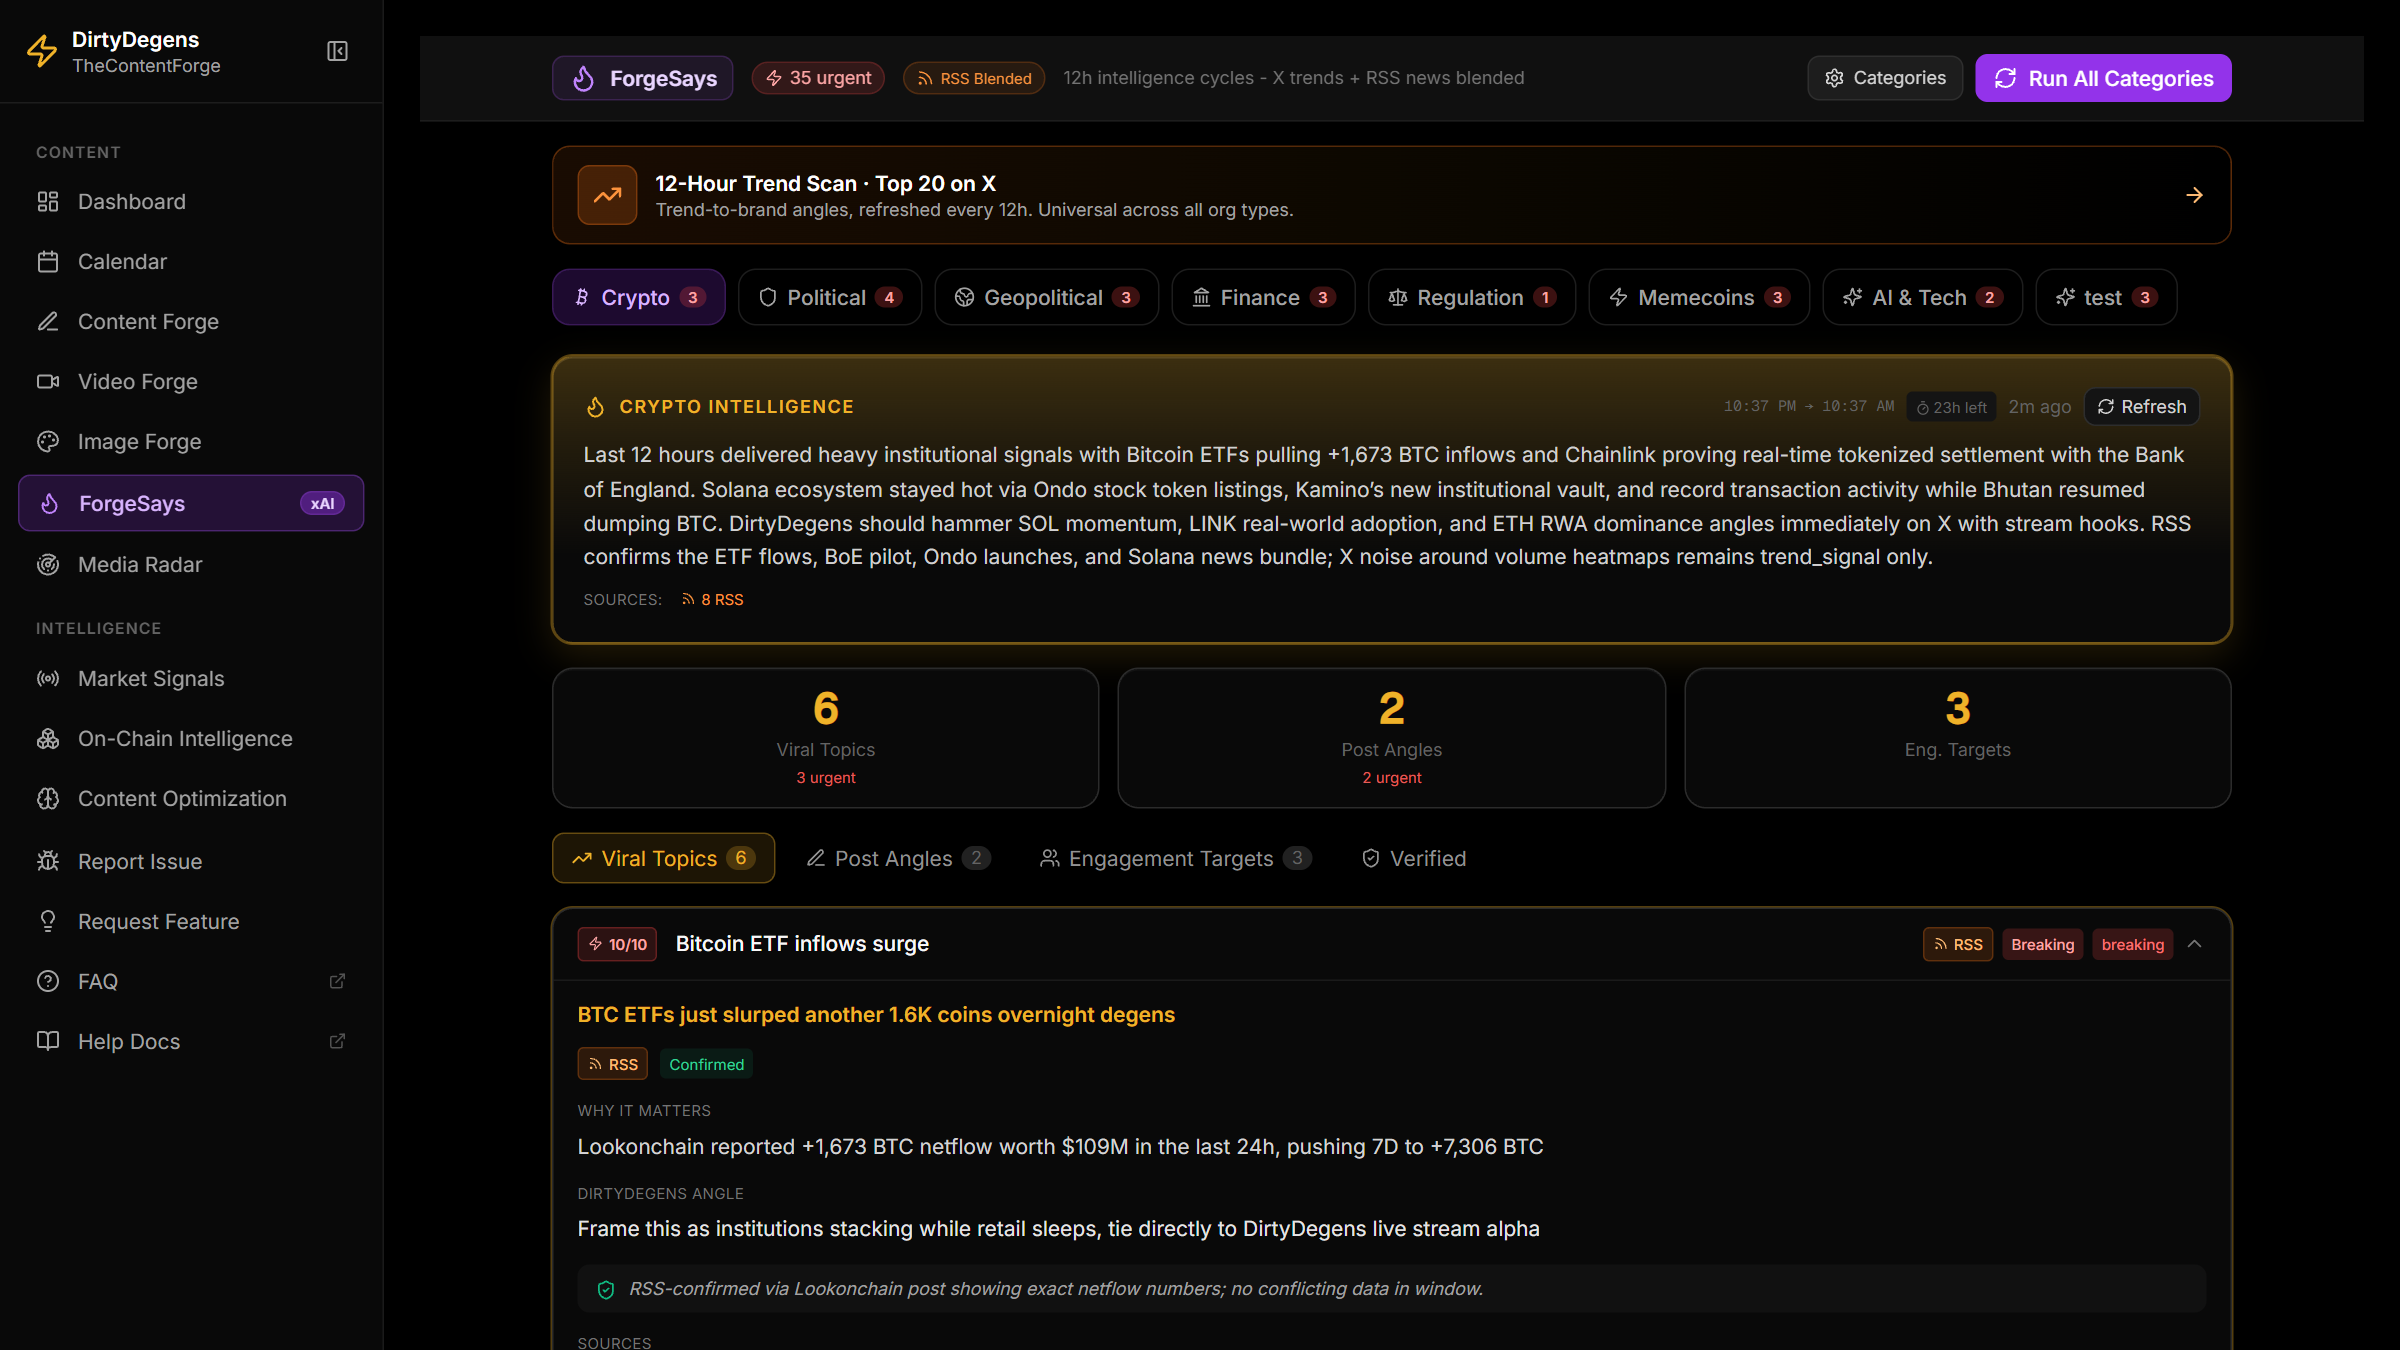
Task: Click the 8 RSS sources link
Action: 713,599
